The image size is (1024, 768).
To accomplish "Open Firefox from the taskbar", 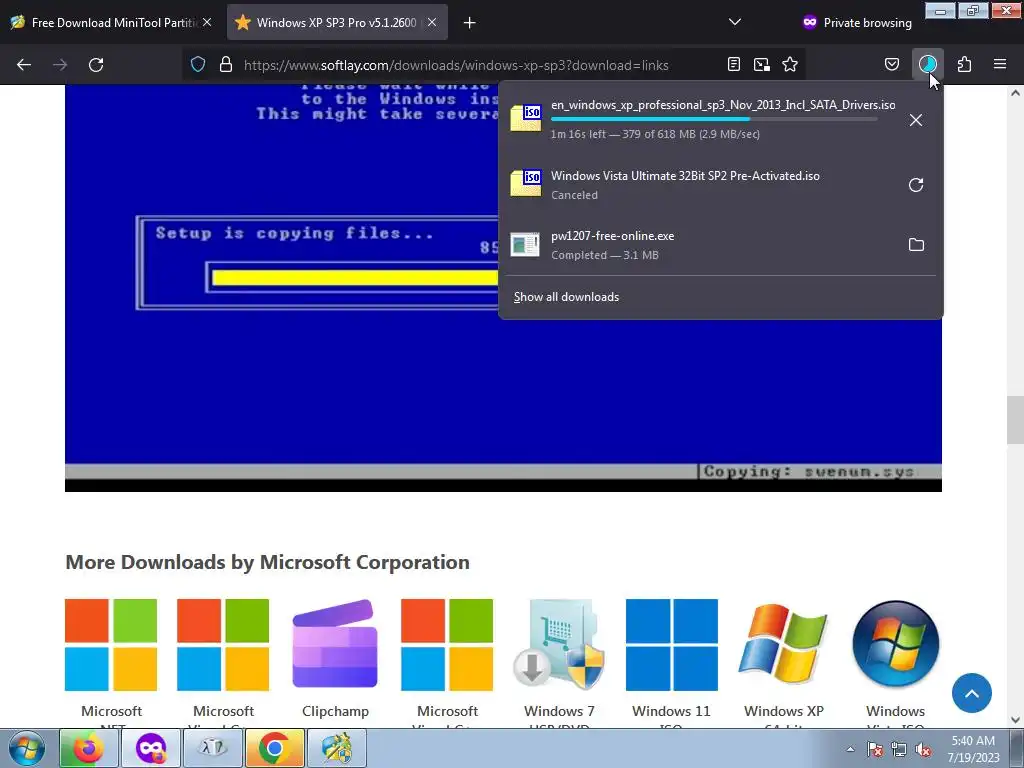I will click(89, 748).
